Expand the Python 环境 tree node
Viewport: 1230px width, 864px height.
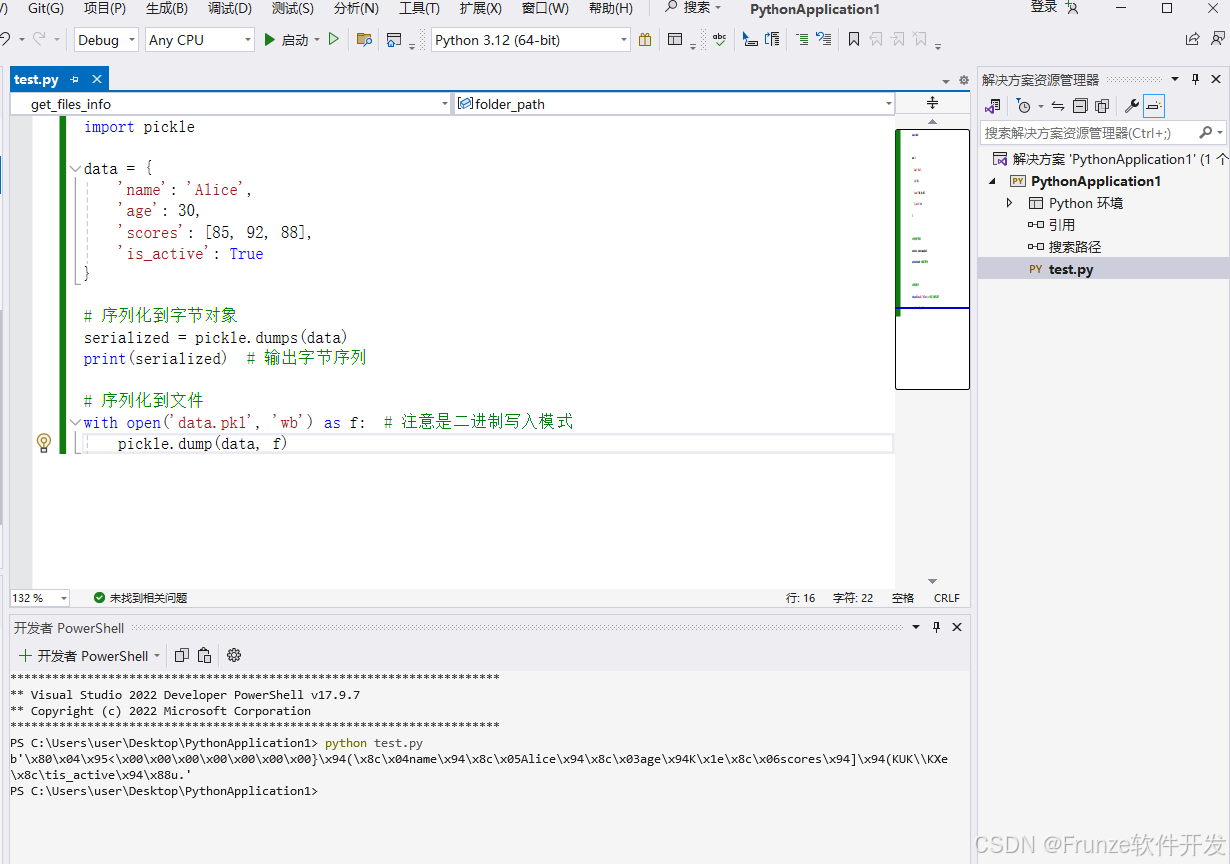[x=1010, y=203]
